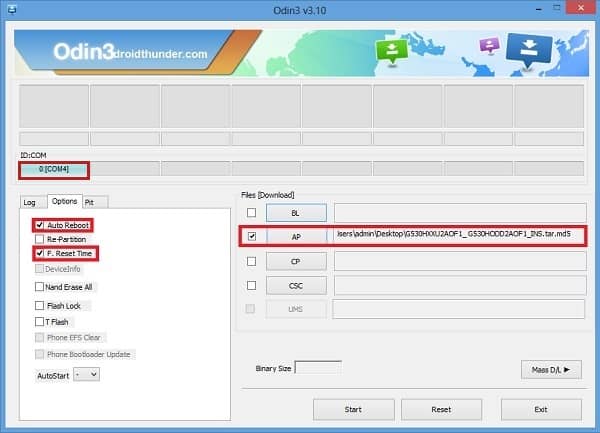
Task: Enable the T Flash checkbox
Action: pyautogui.click(x=39, y=321)
